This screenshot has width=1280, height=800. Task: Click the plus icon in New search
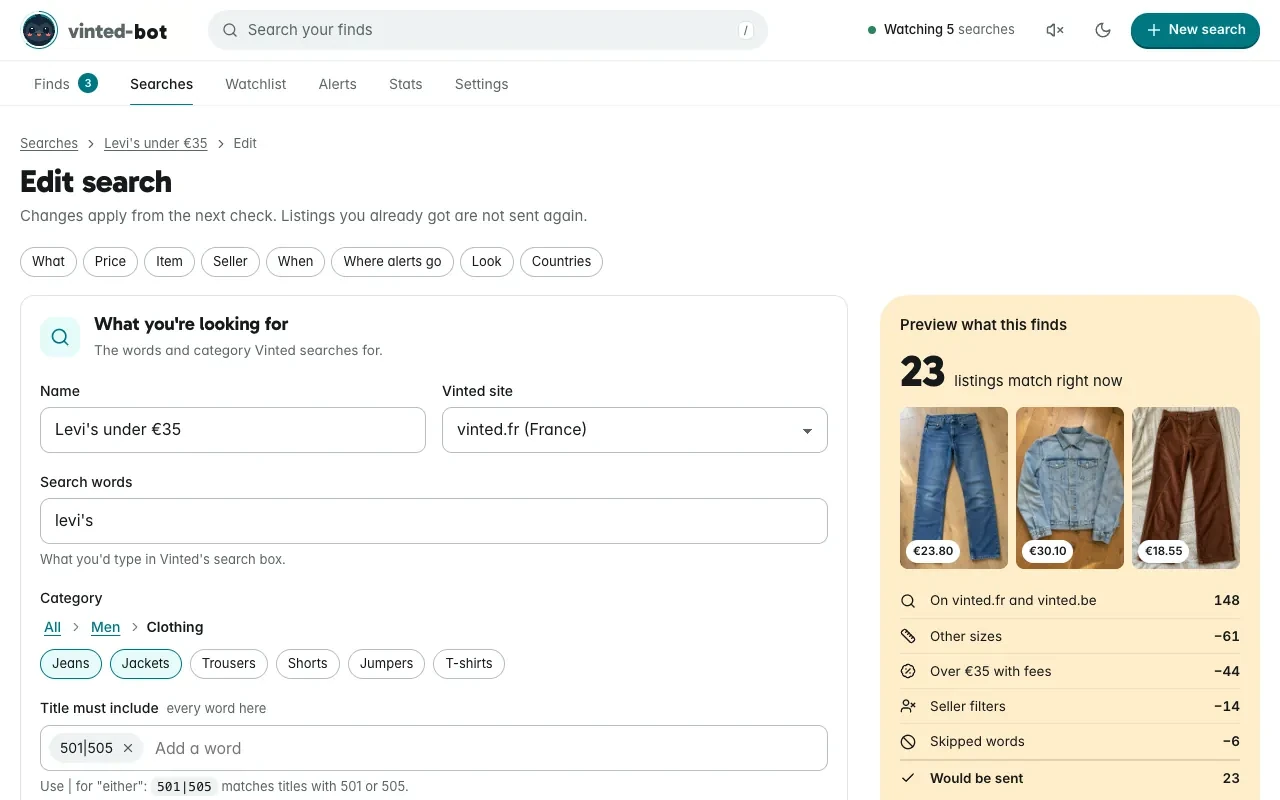(x=1154, y=30)
